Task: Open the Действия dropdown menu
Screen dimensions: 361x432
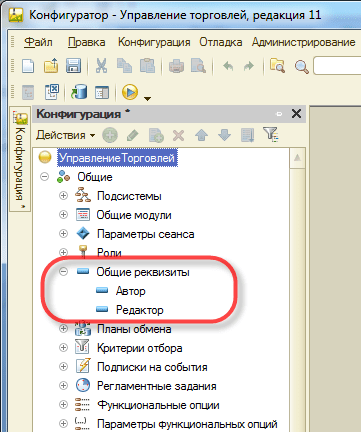Action: tap(65, 135)
